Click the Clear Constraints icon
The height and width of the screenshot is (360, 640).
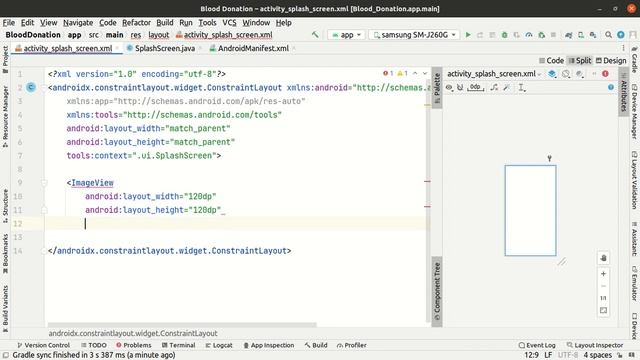pos(494,87)
